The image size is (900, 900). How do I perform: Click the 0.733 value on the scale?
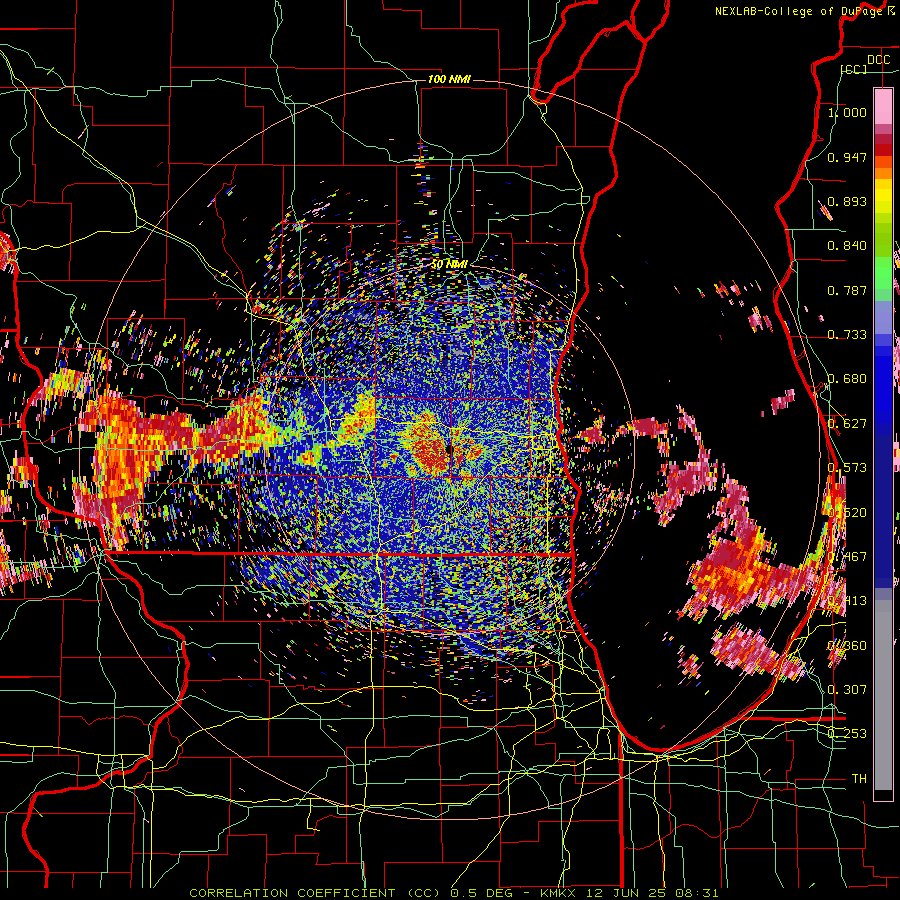(x=847, y=335)
